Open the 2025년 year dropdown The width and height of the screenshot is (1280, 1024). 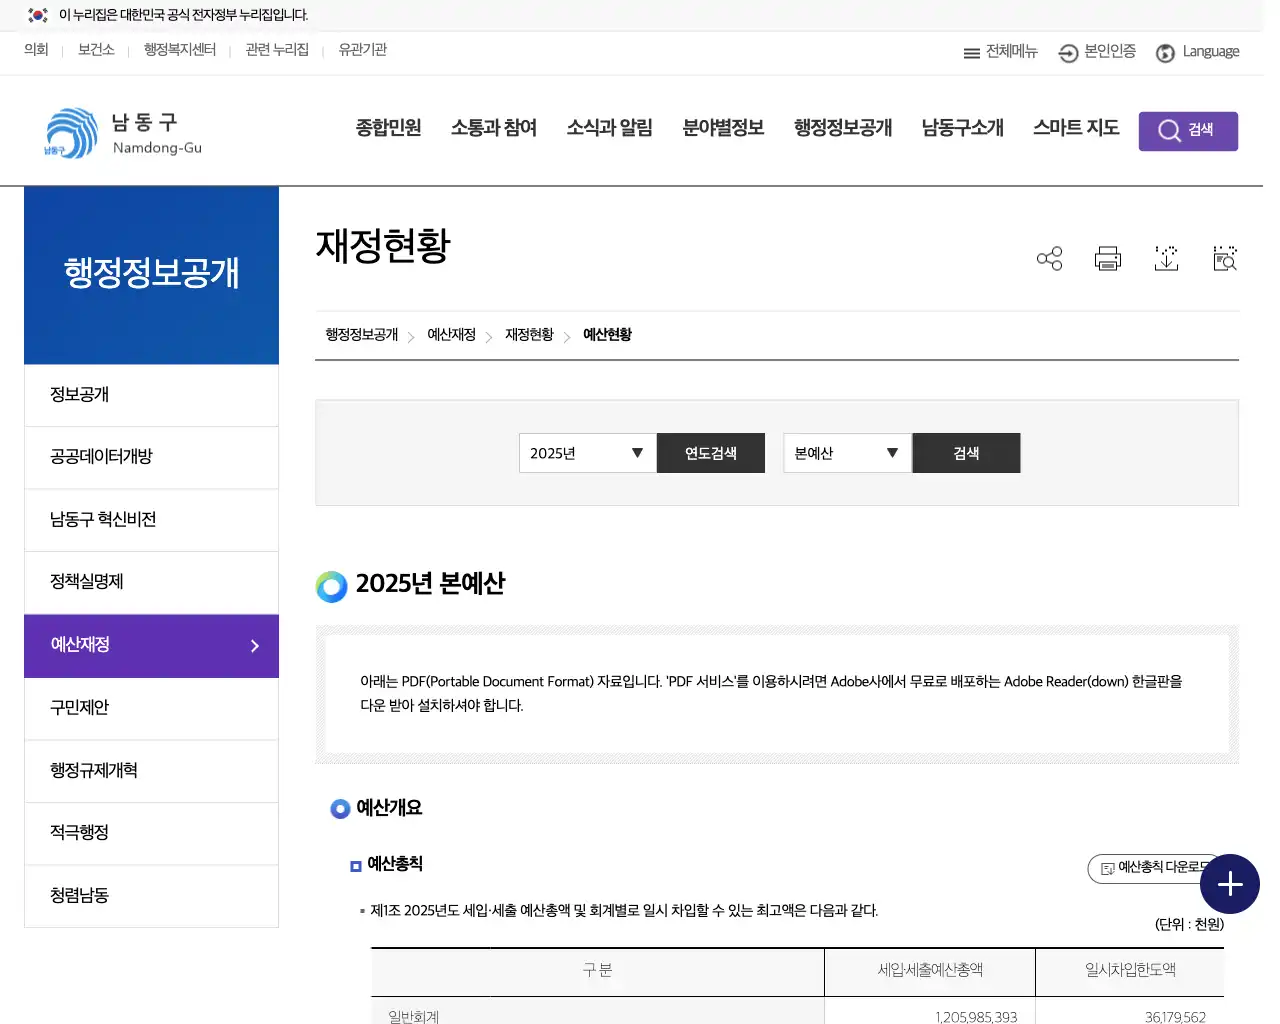pyautogui.click(x=586, y=453)
